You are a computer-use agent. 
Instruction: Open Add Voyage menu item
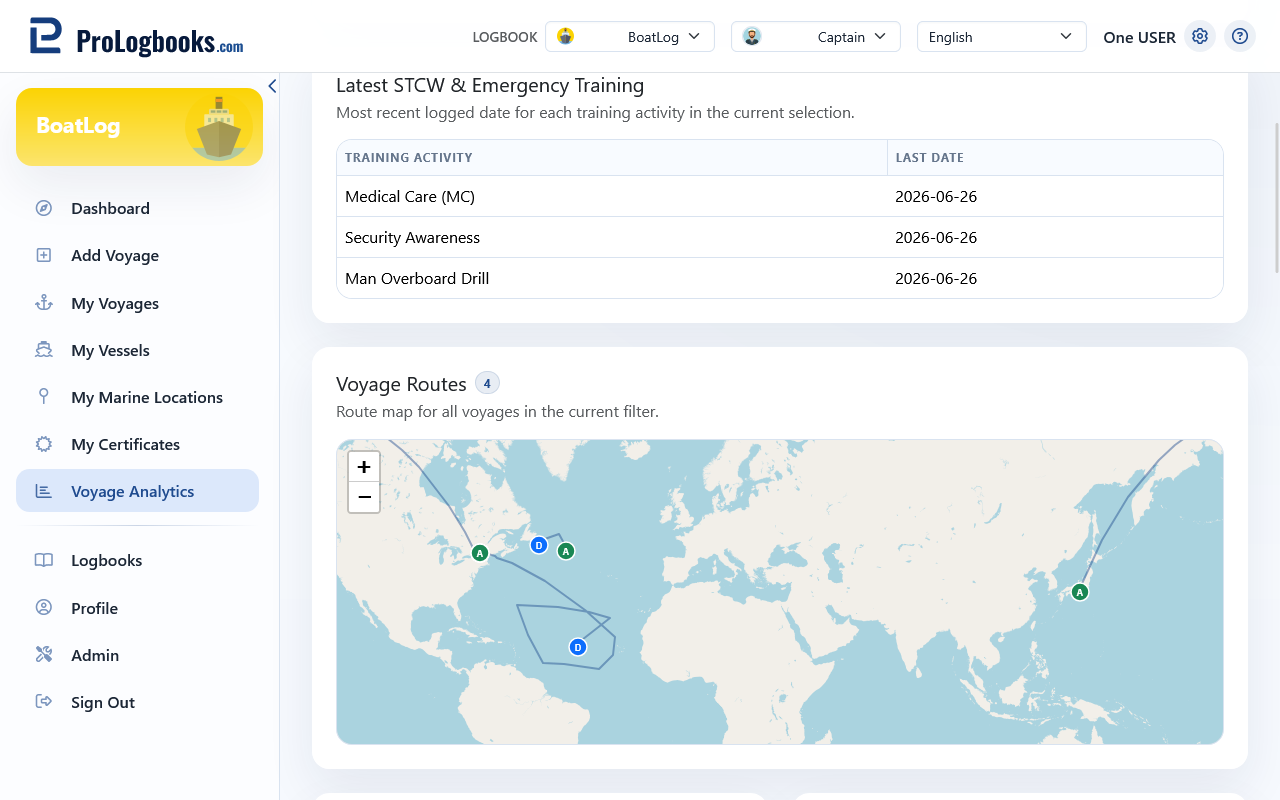(x=137, y=255)
